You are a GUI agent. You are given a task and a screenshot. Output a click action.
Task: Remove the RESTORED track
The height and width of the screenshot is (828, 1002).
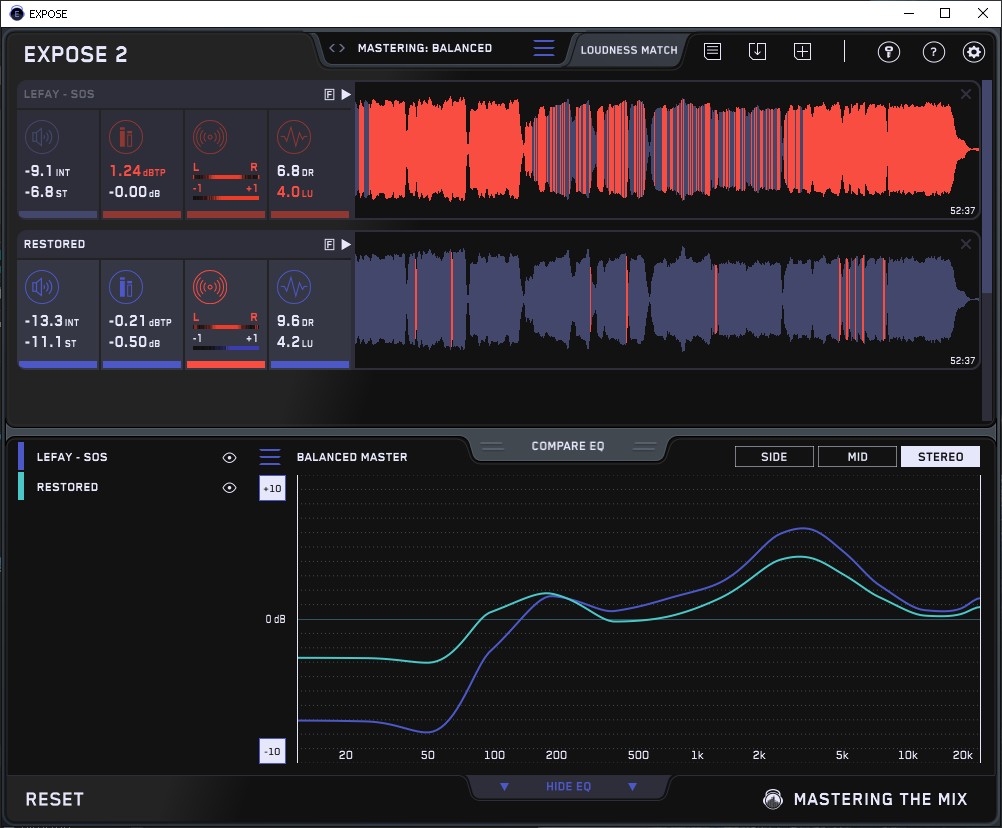click(x=966, y=245)
